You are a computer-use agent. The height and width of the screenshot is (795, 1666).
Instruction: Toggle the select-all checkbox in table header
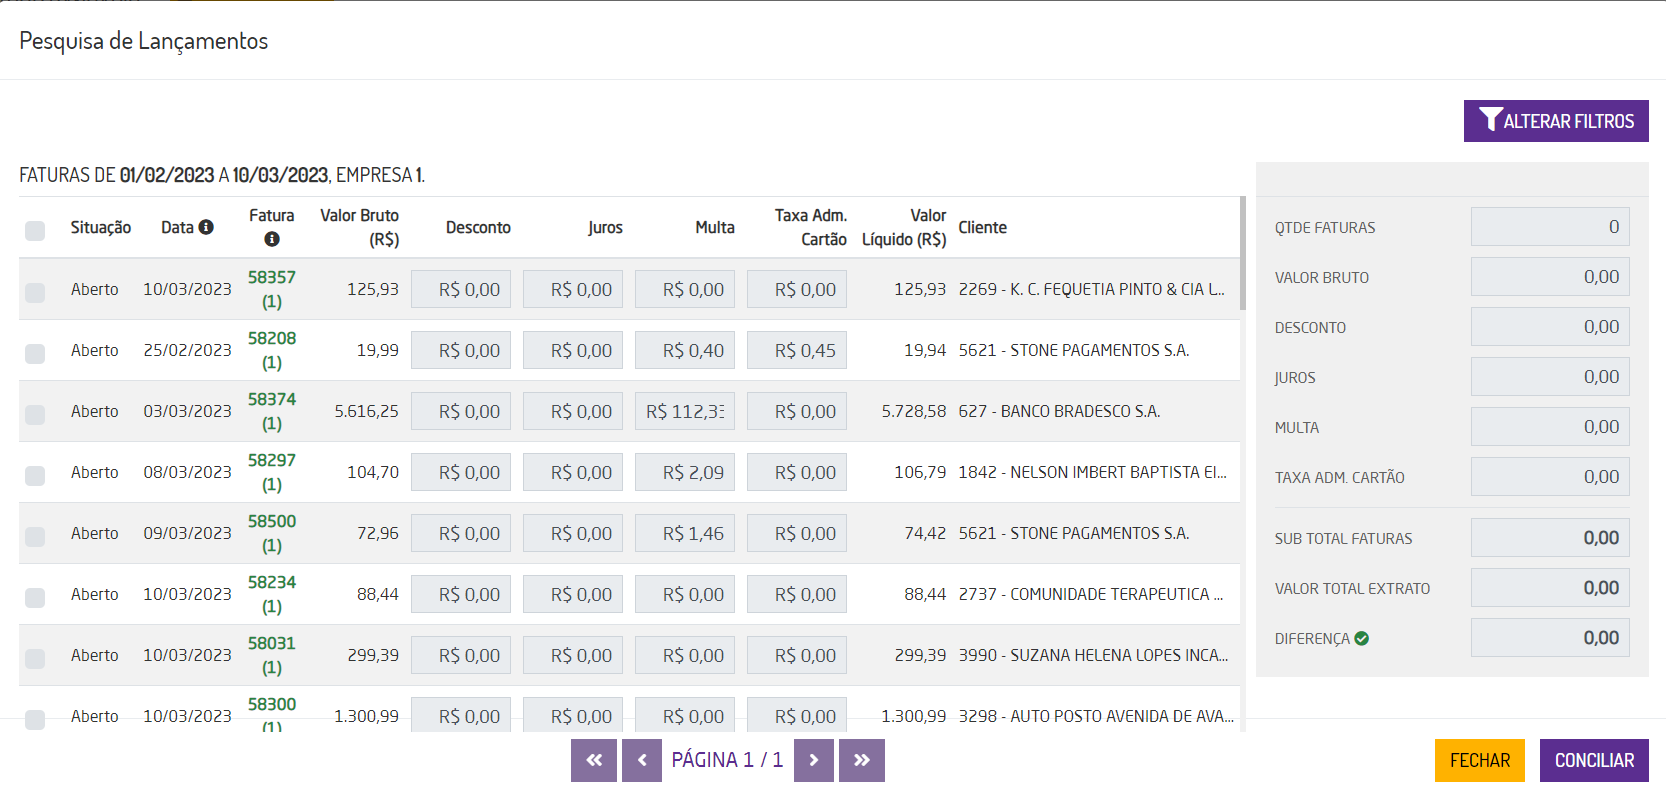click(x=35, y=231)
